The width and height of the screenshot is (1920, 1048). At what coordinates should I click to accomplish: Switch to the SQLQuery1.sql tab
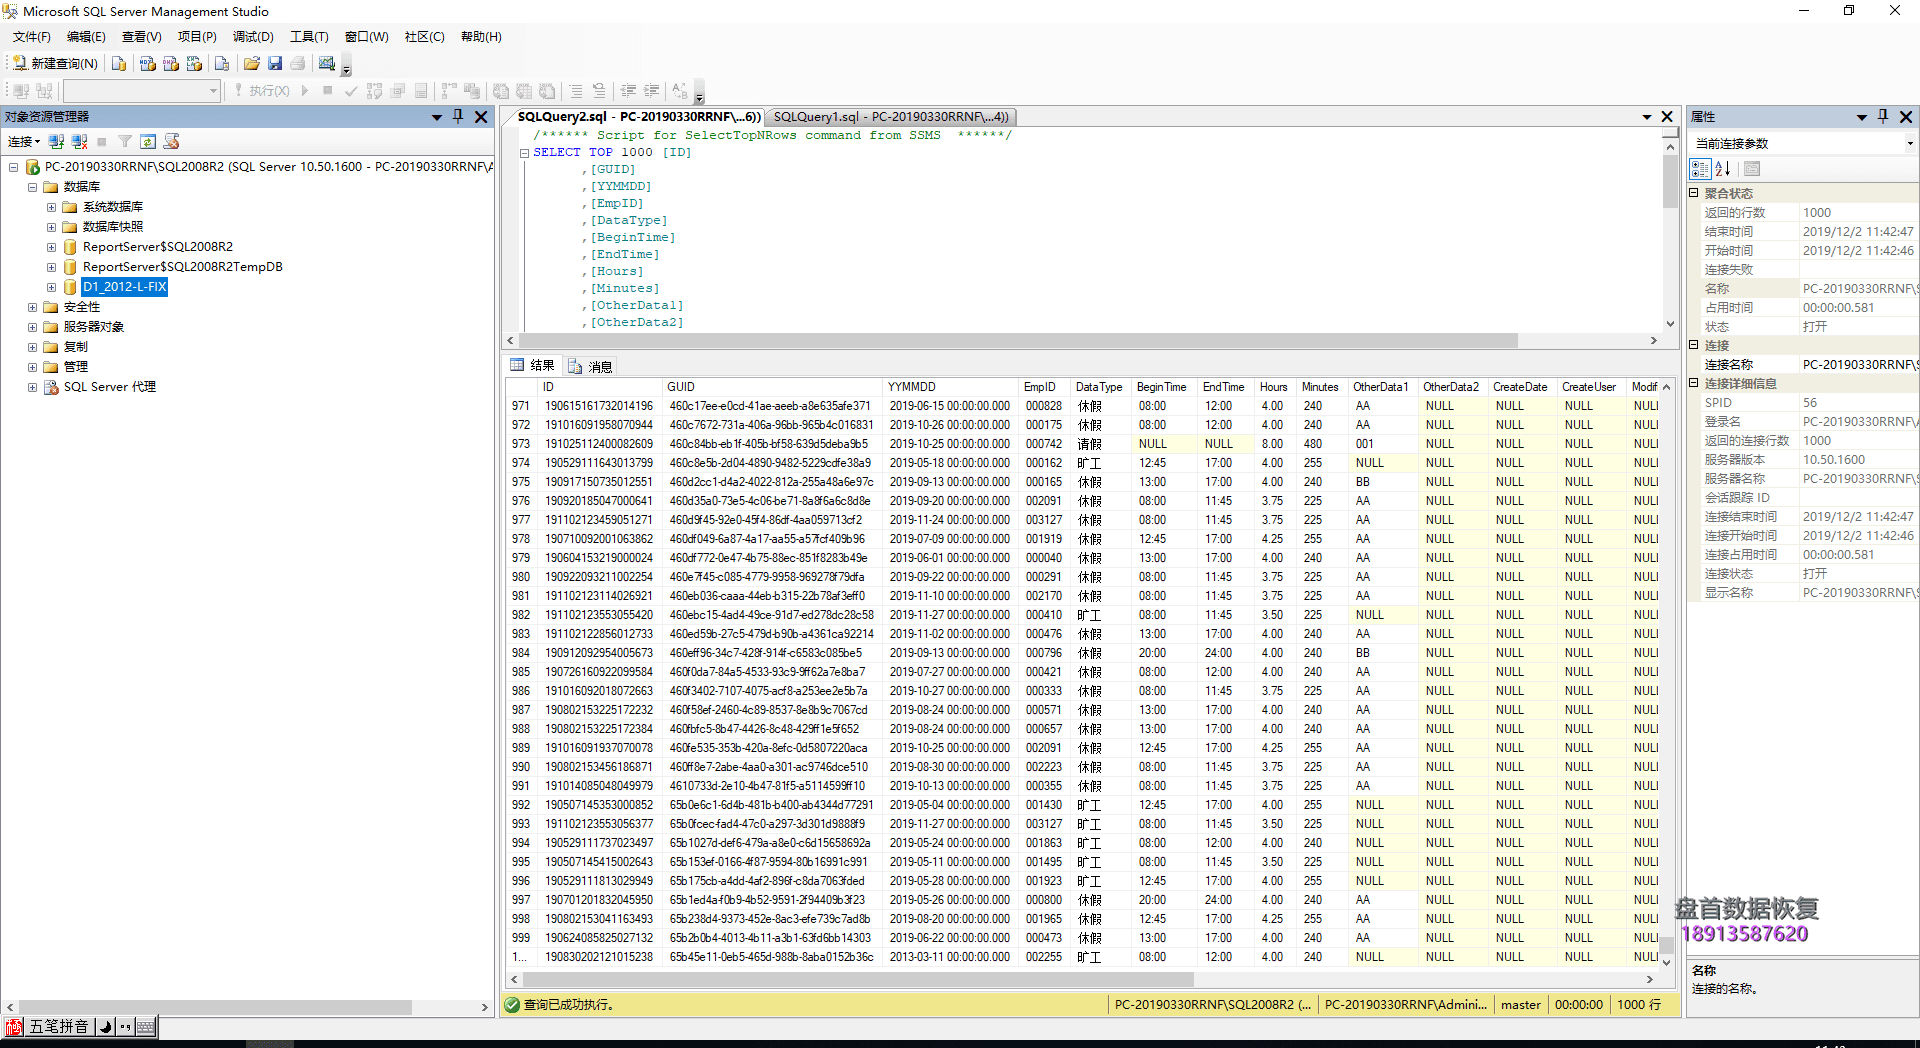(x=890, y=117)
